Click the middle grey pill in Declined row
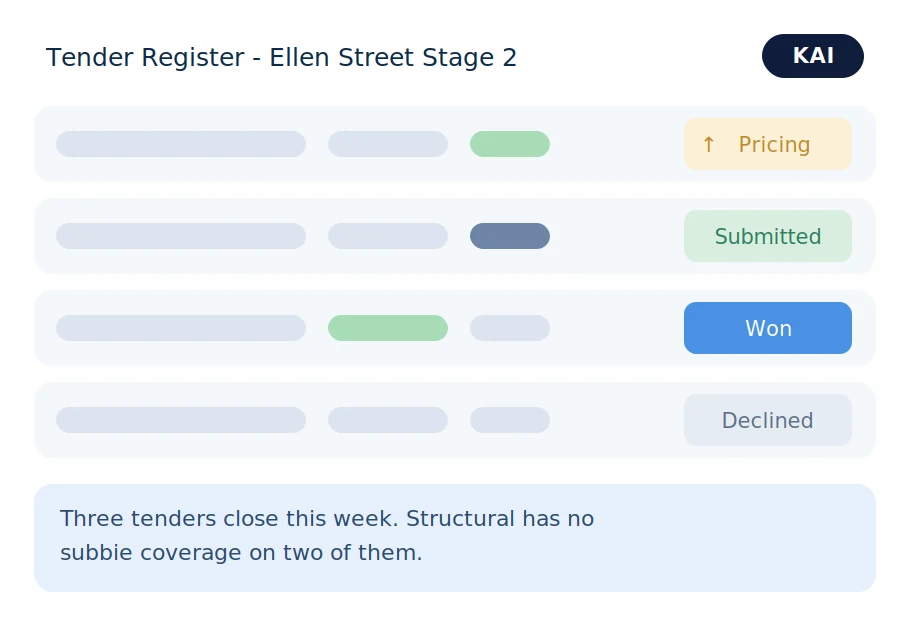This screenshot has width=910, height=634. tap(388, 420)
